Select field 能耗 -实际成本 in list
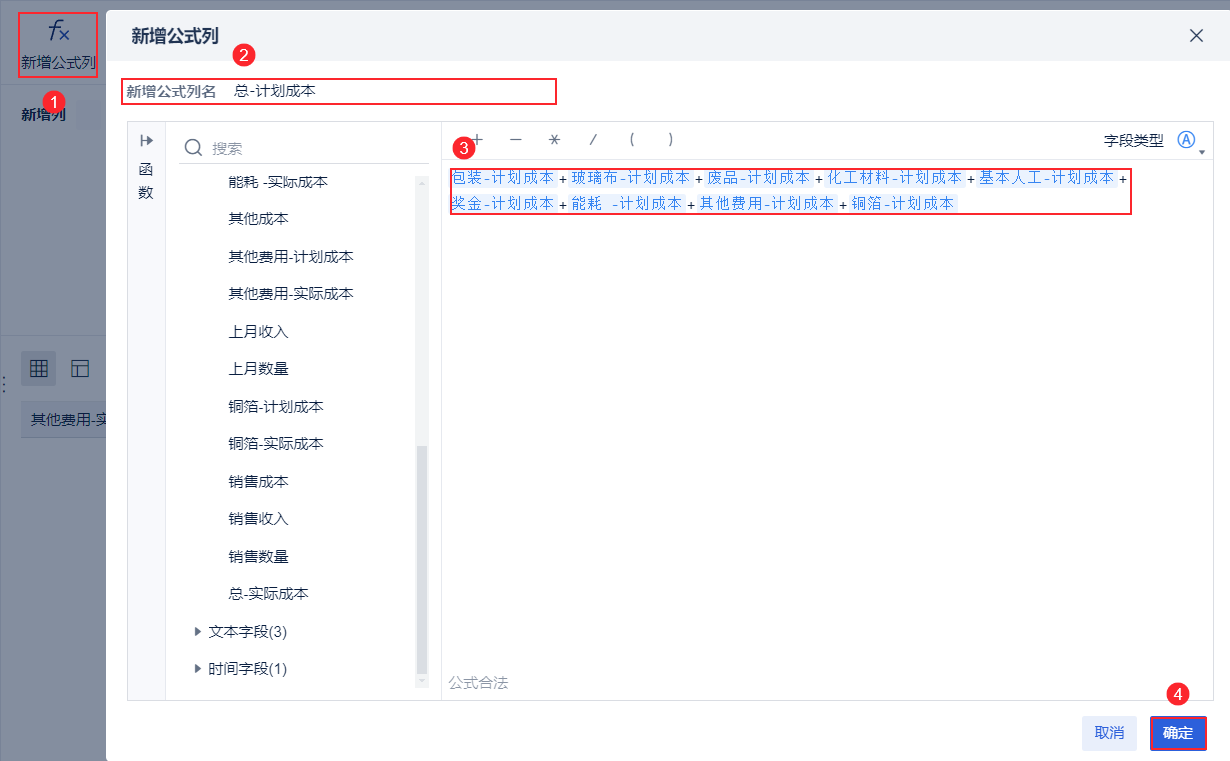 pyautogui.click(x=278, y=182)
